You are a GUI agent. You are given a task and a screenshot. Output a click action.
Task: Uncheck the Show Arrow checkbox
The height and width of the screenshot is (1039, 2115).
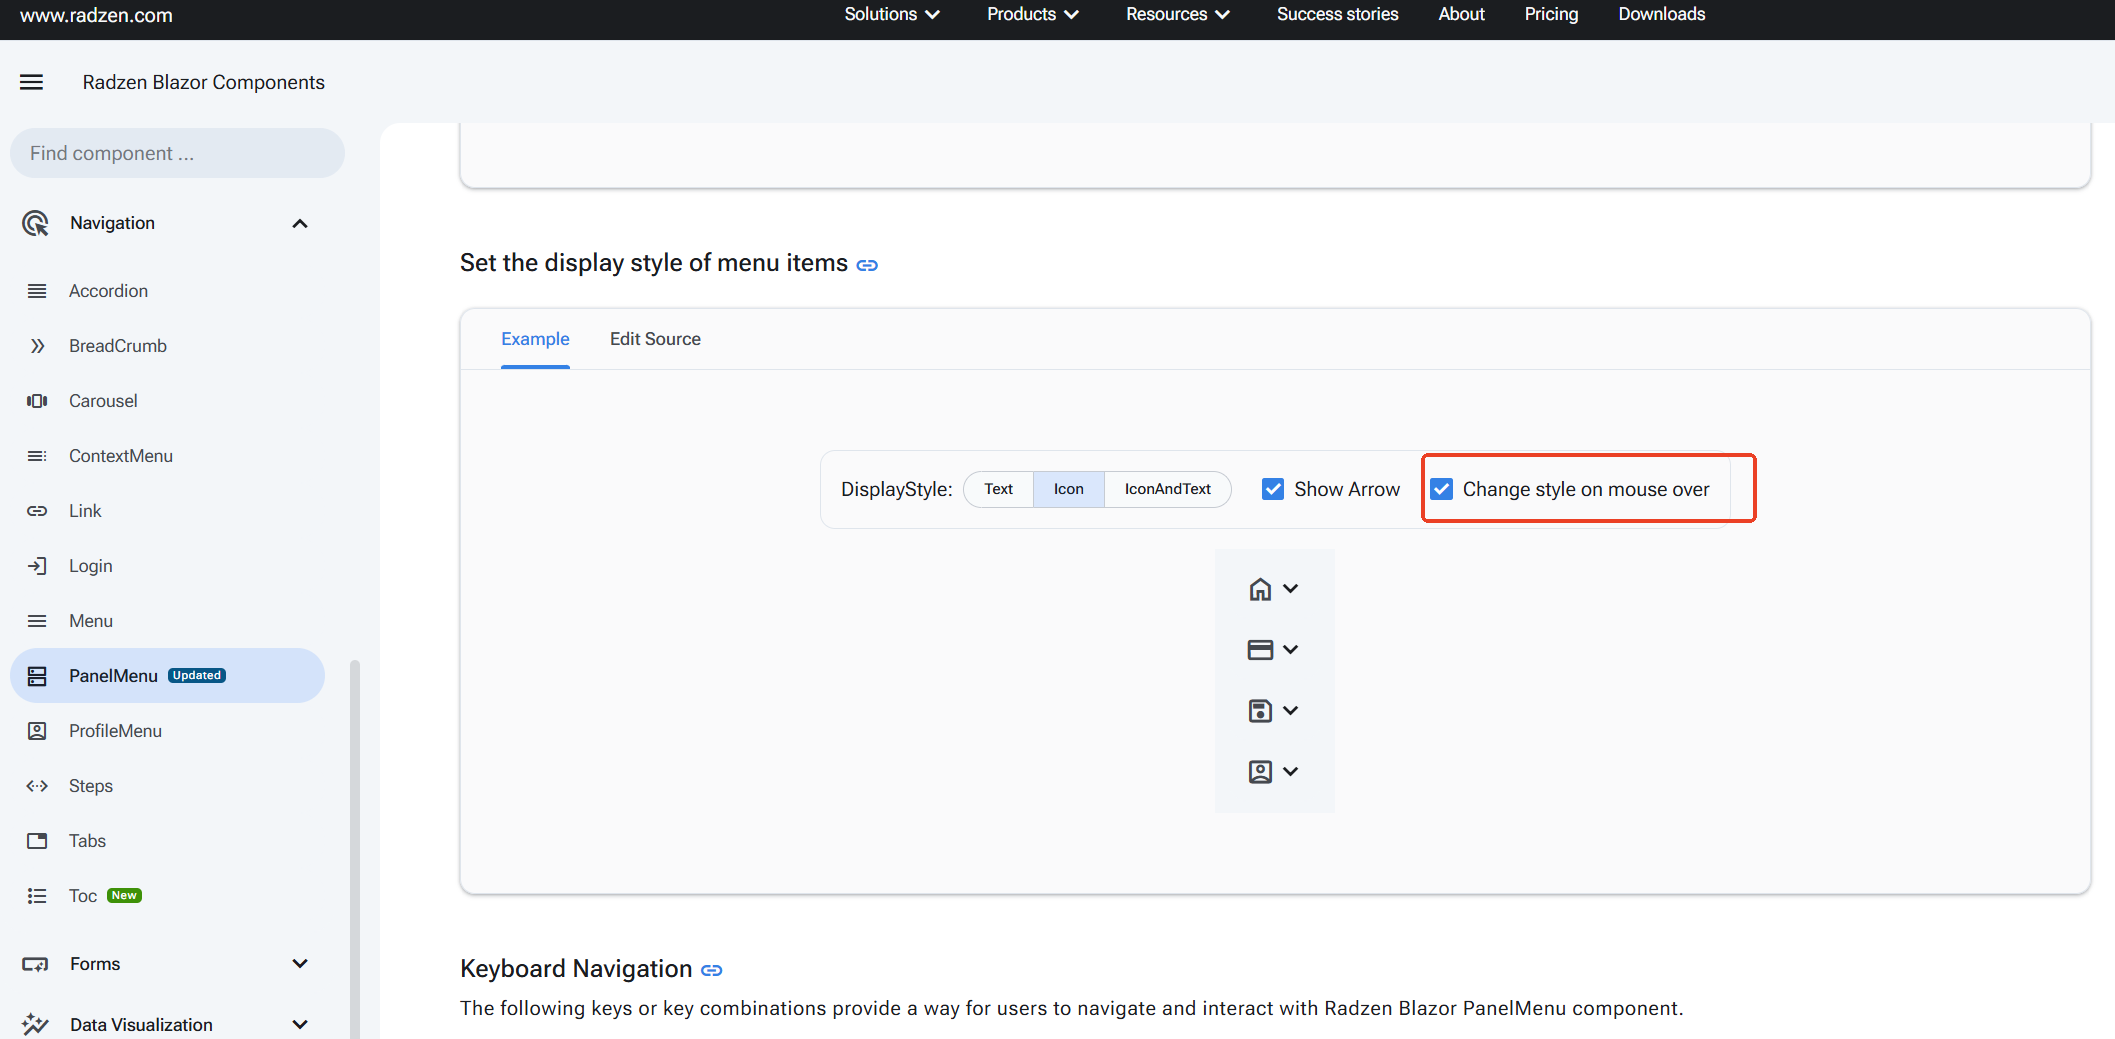point(1273,489)
